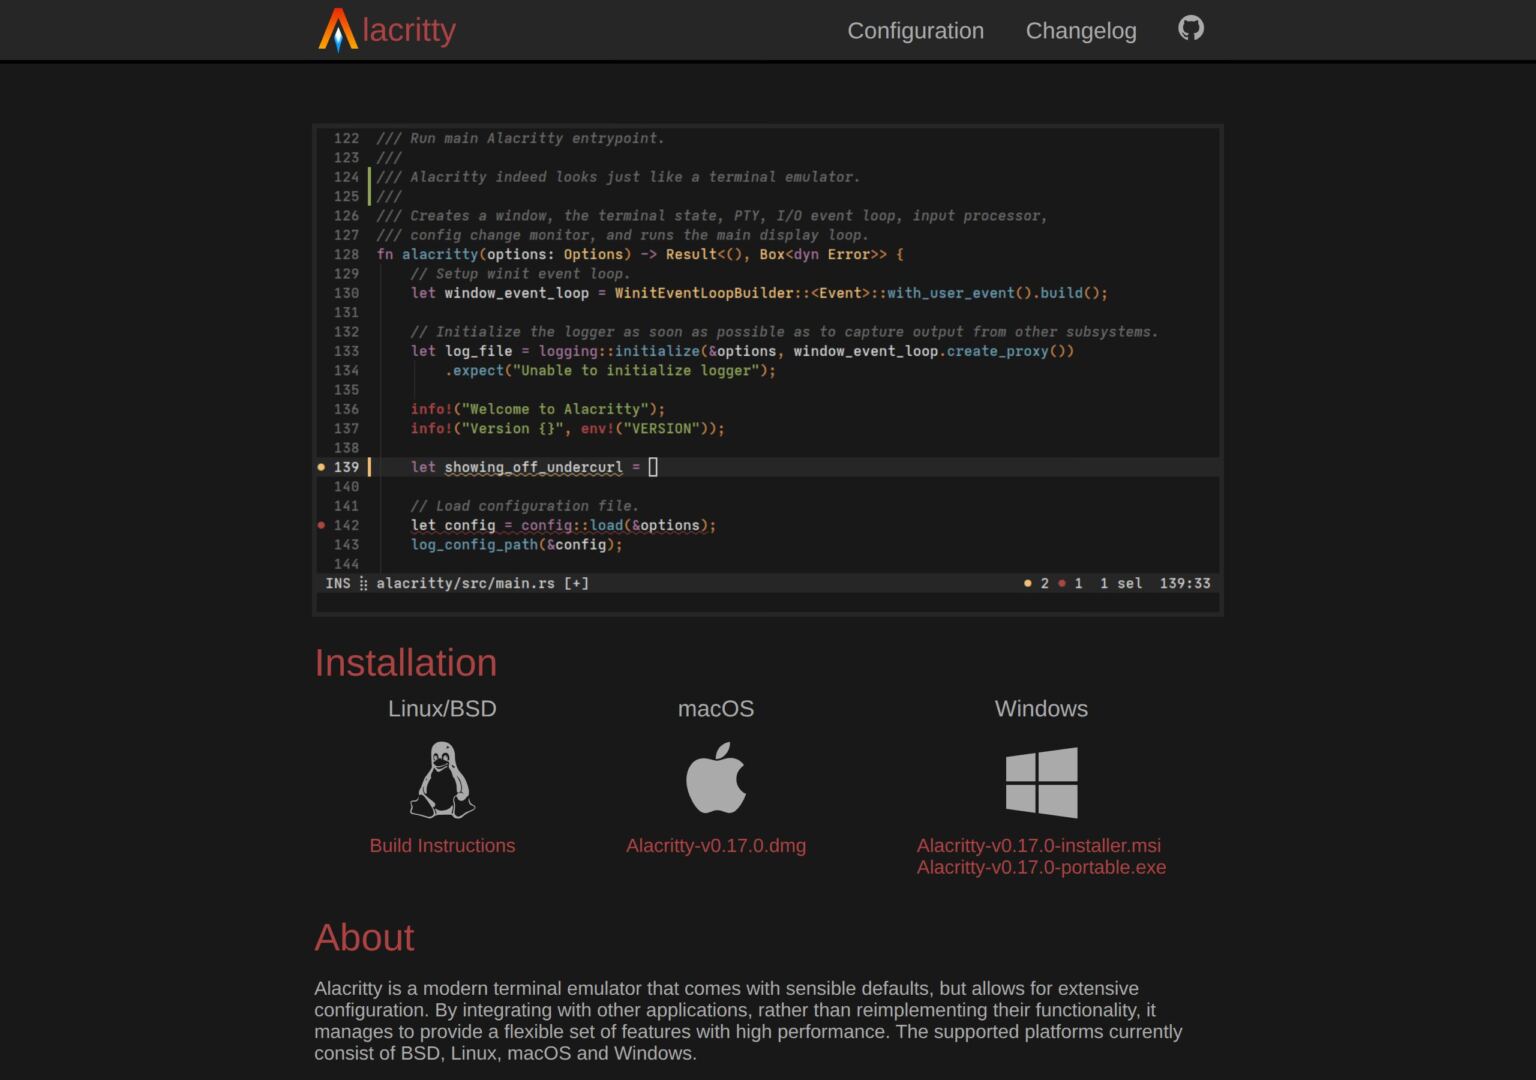Click the 139:33 cursor position in status bar

pos(1185,583)
